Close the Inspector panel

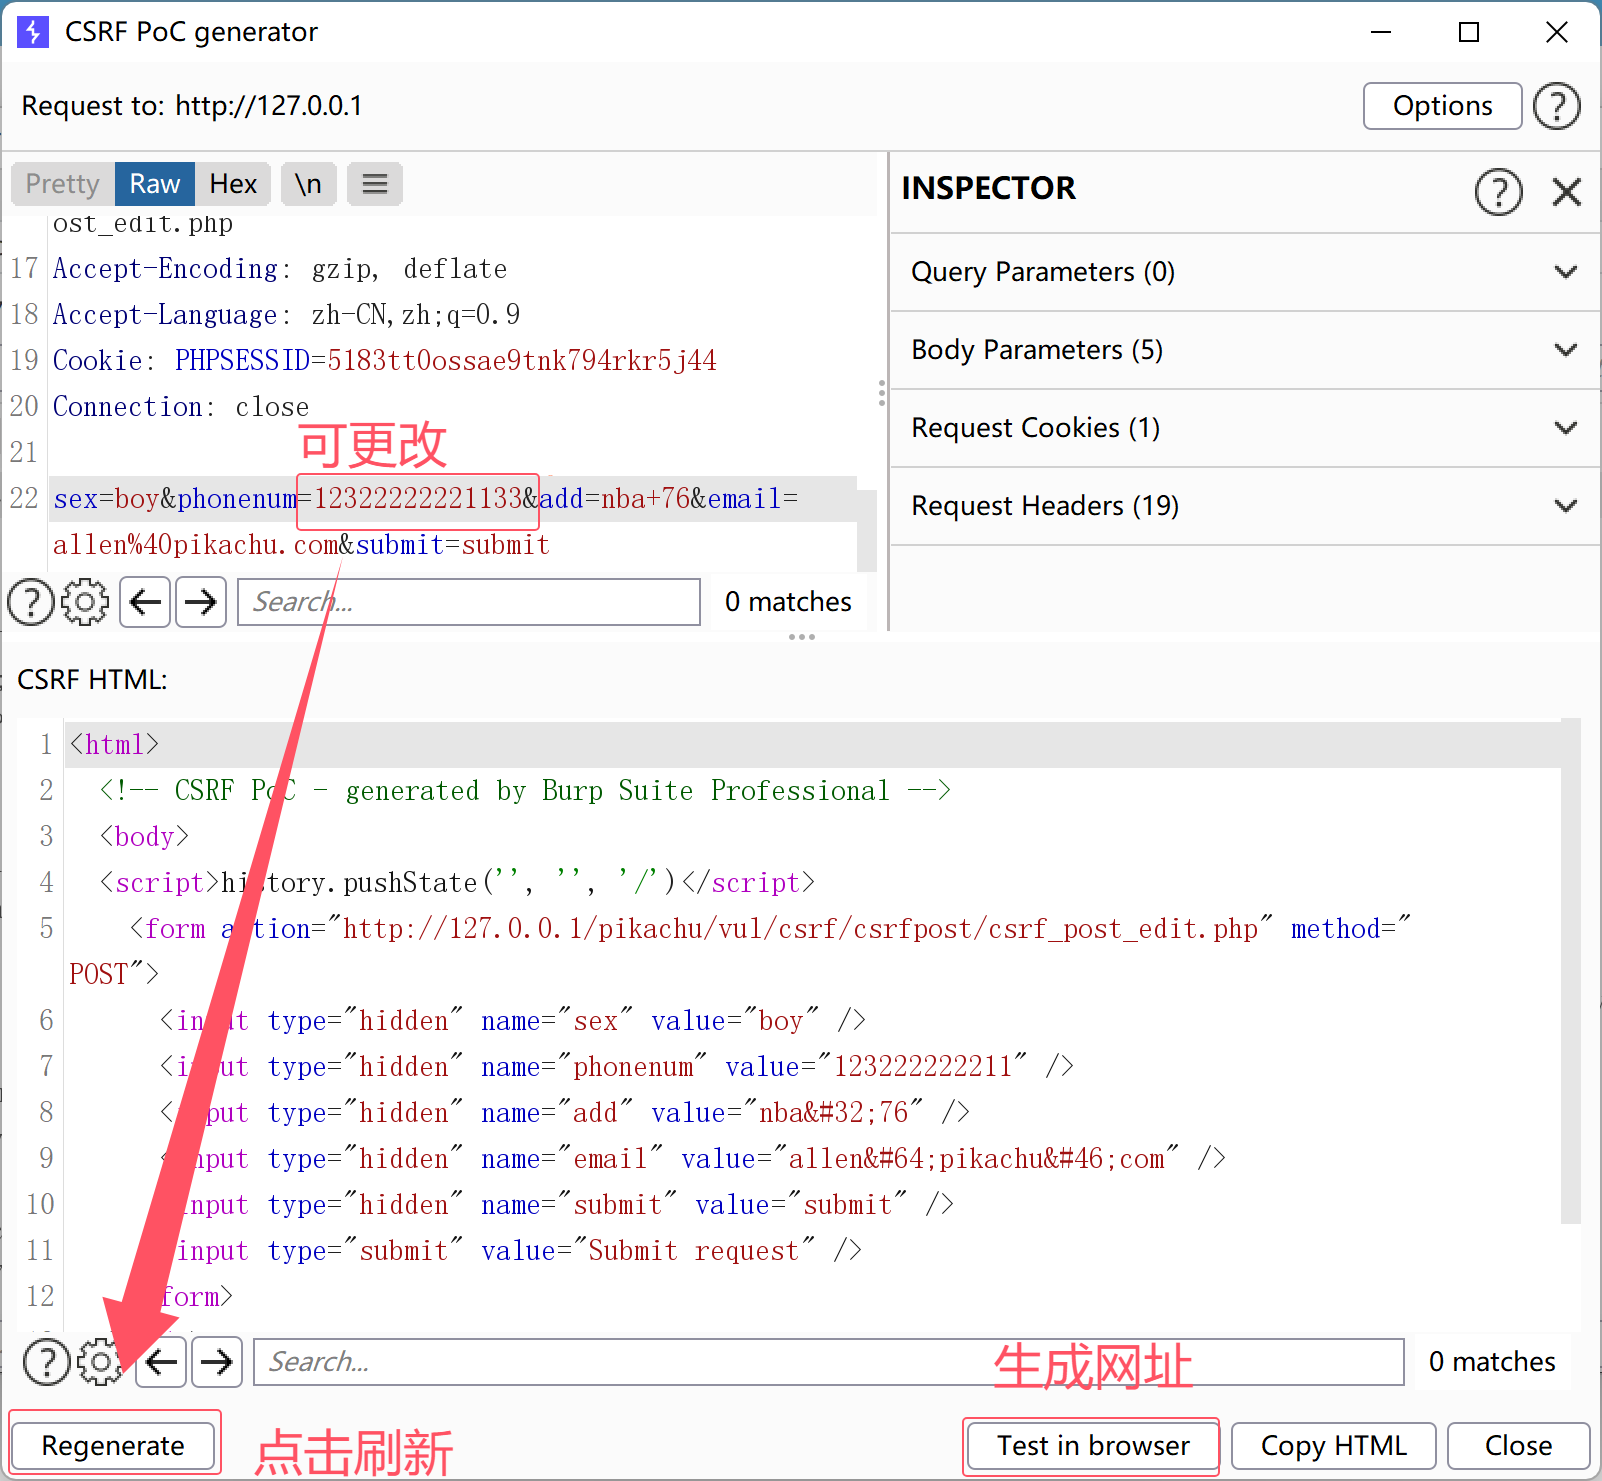coord(1567,191)
